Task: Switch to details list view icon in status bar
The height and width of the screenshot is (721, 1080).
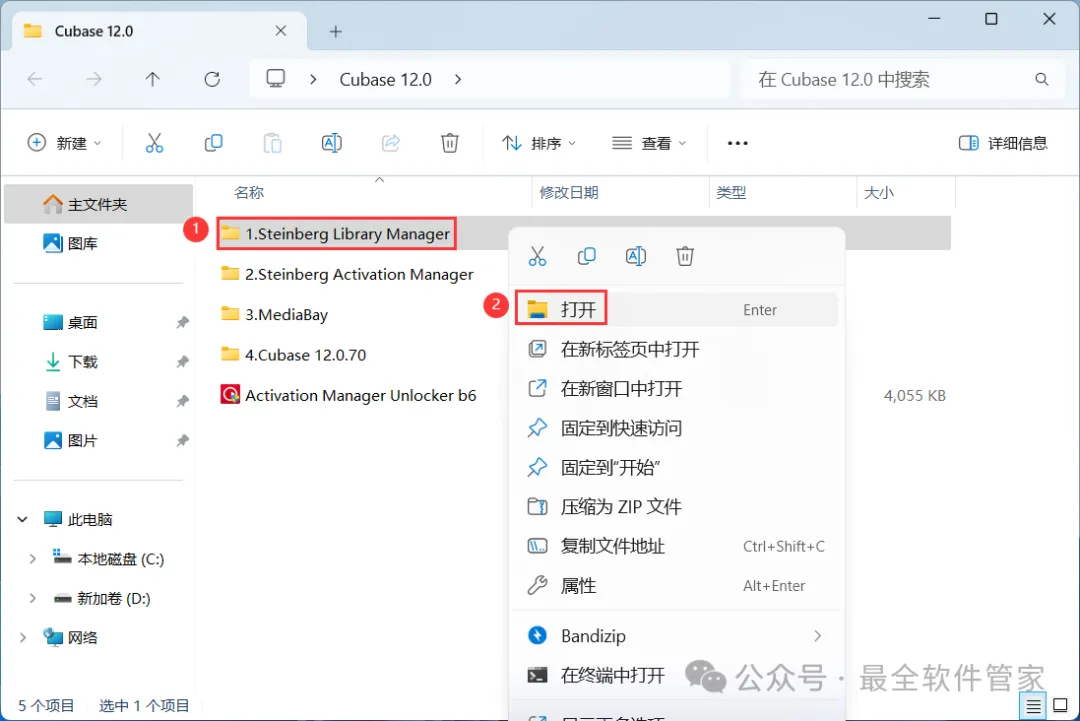Action: point(1033,706)
